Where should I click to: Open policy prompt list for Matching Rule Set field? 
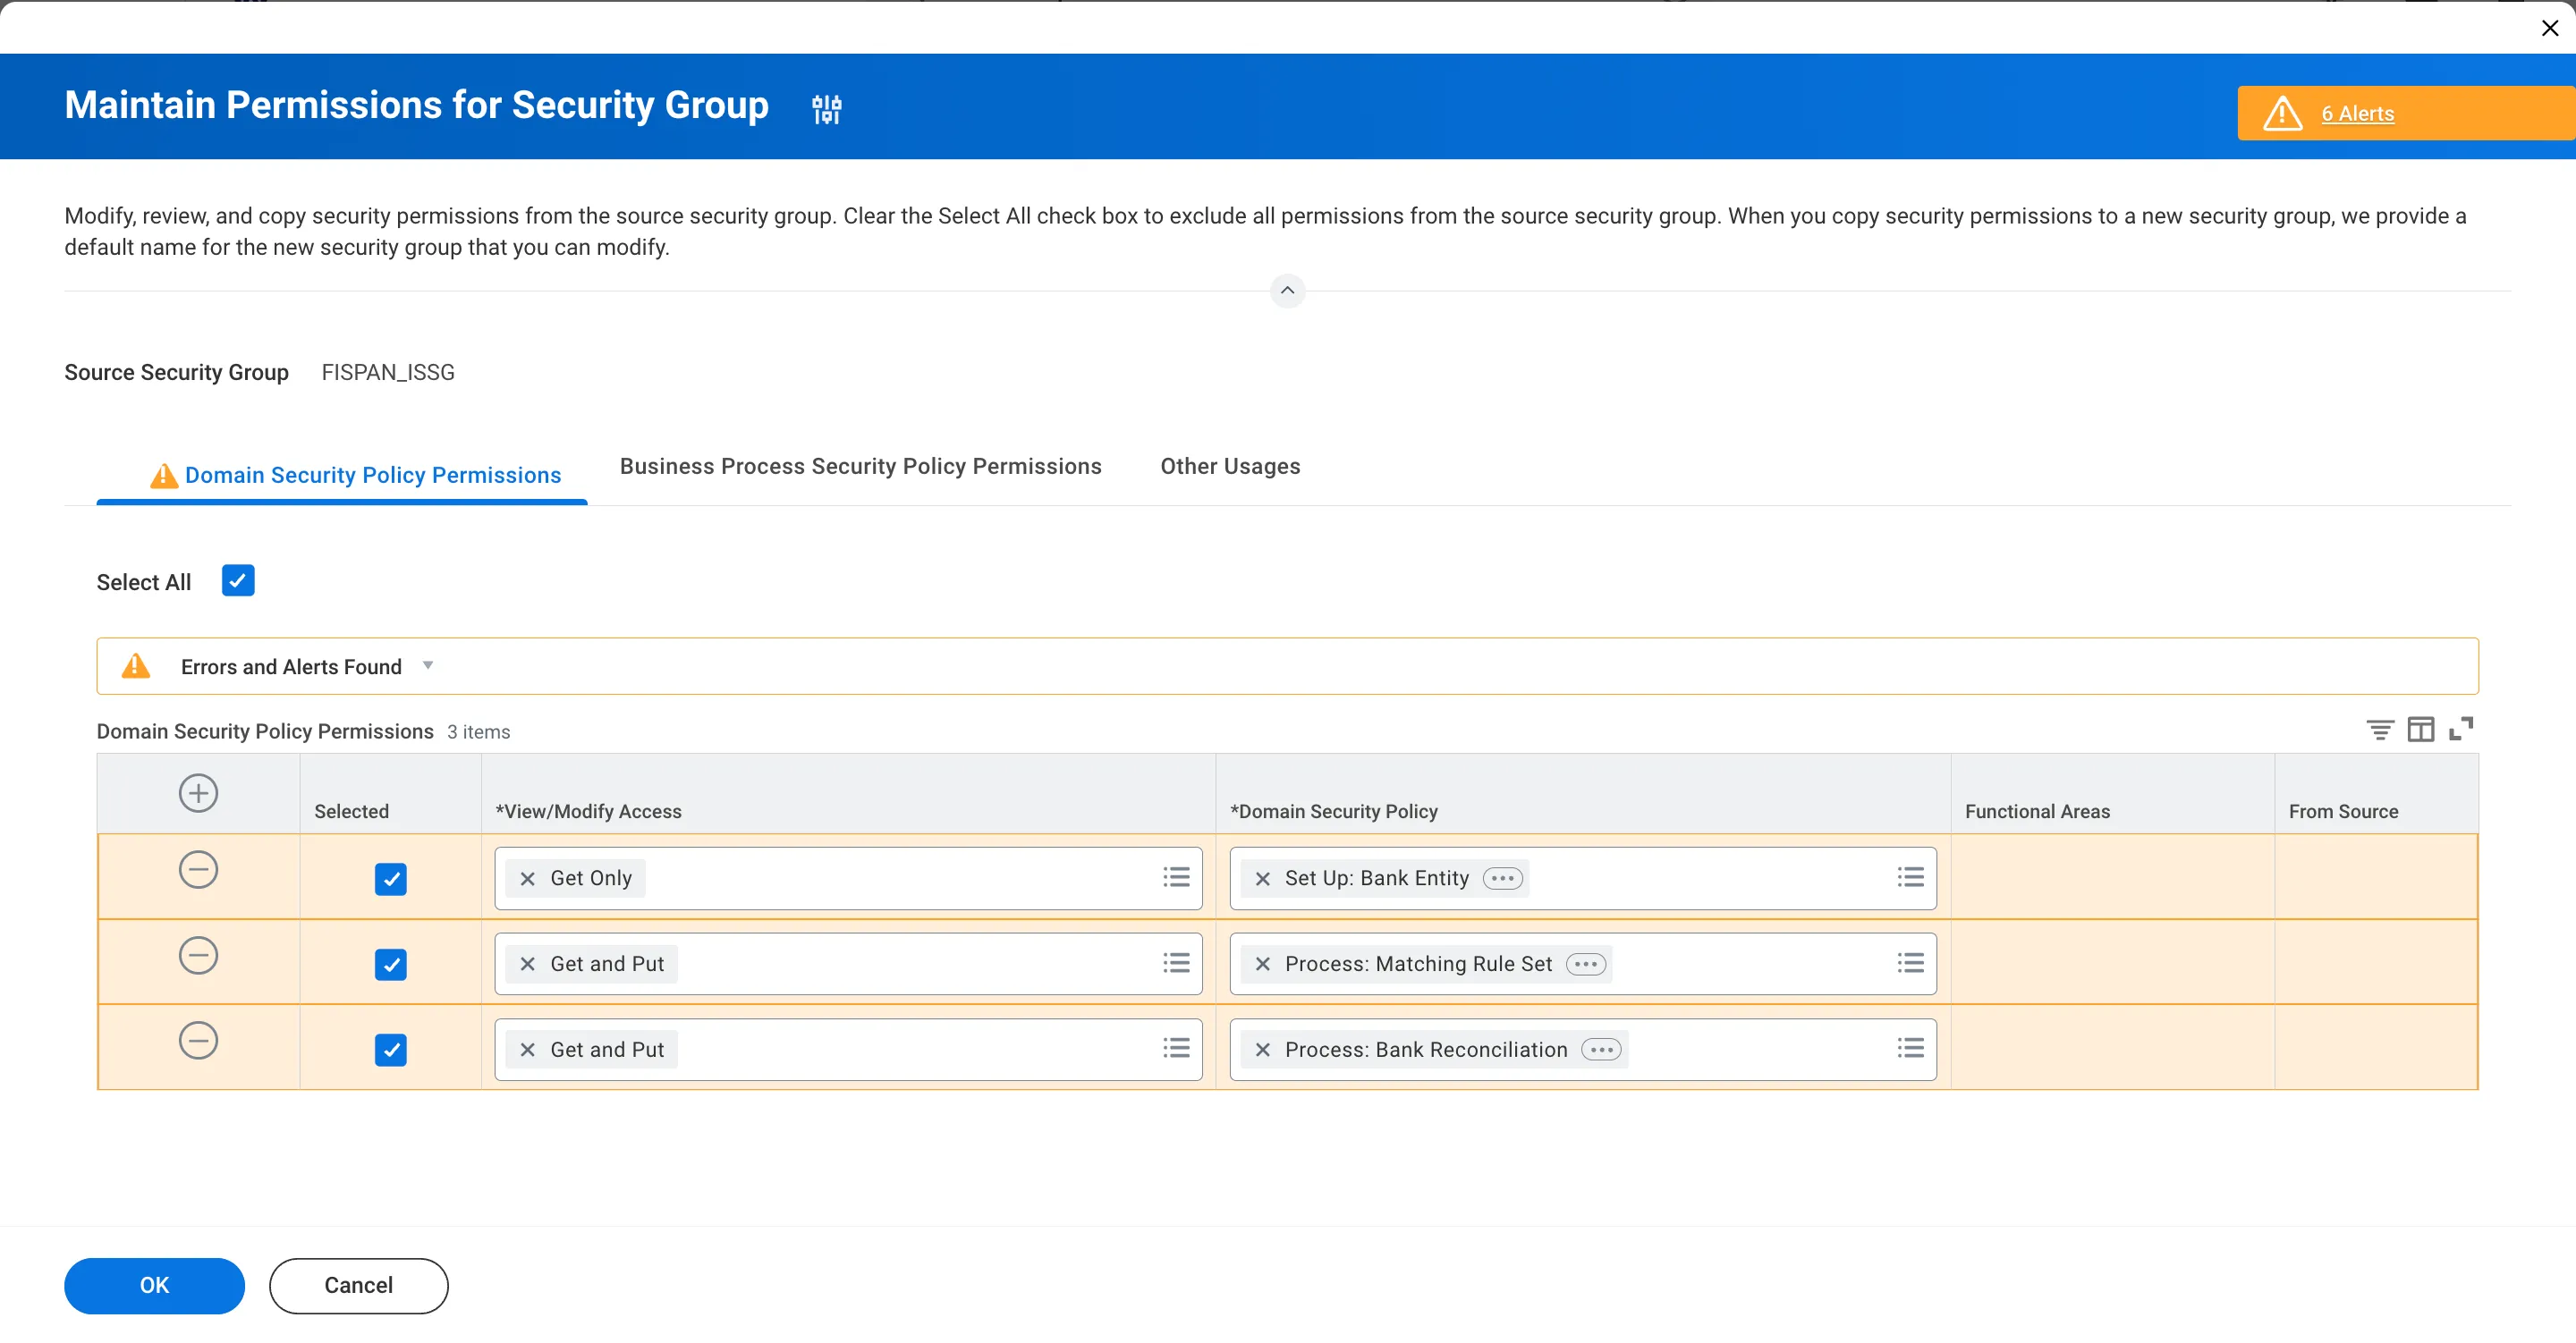pos(1910,963)
